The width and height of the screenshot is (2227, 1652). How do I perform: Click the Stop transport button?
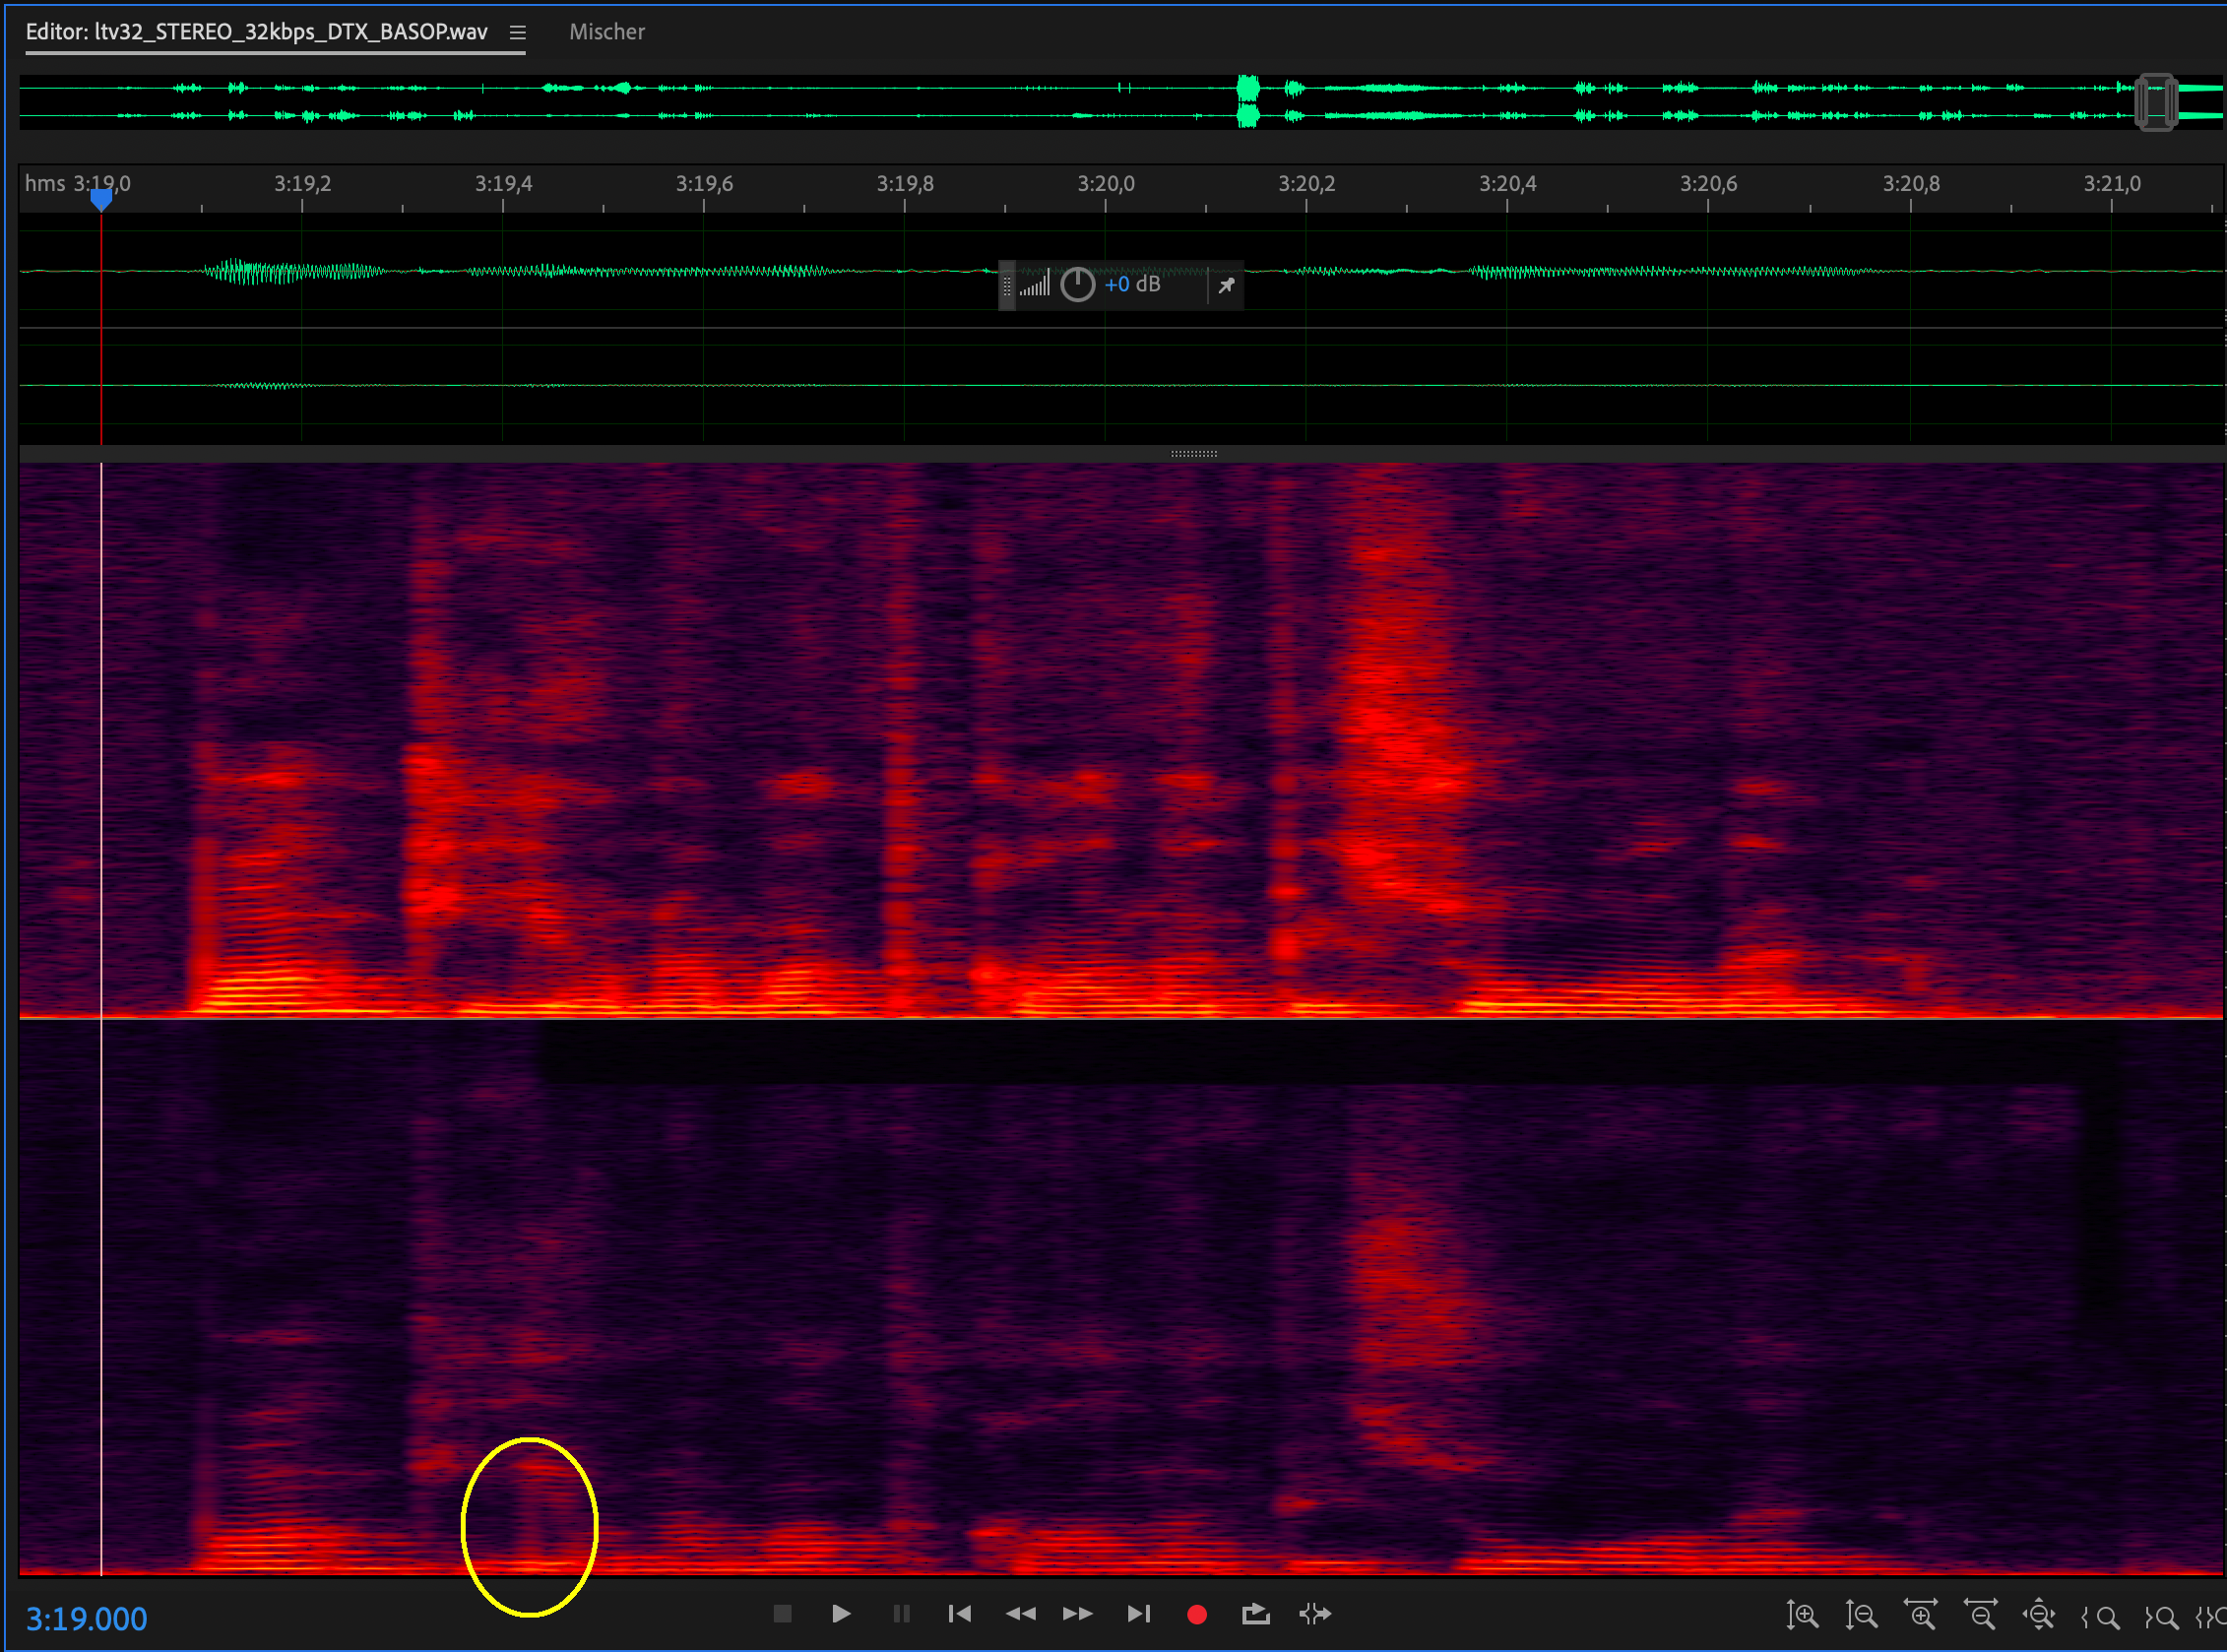tap(782, 1613)
